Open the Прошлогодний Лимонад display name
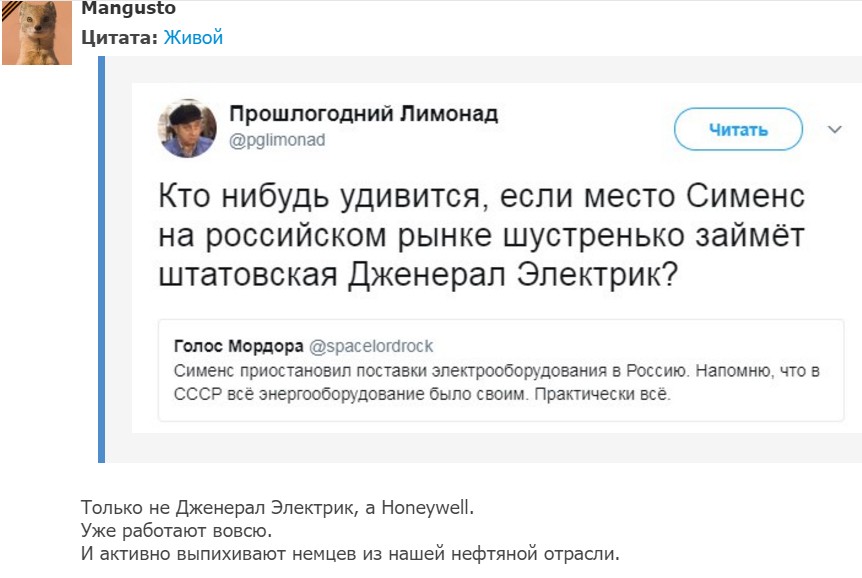Screen dimensions: 862x578 pos(364,113)
